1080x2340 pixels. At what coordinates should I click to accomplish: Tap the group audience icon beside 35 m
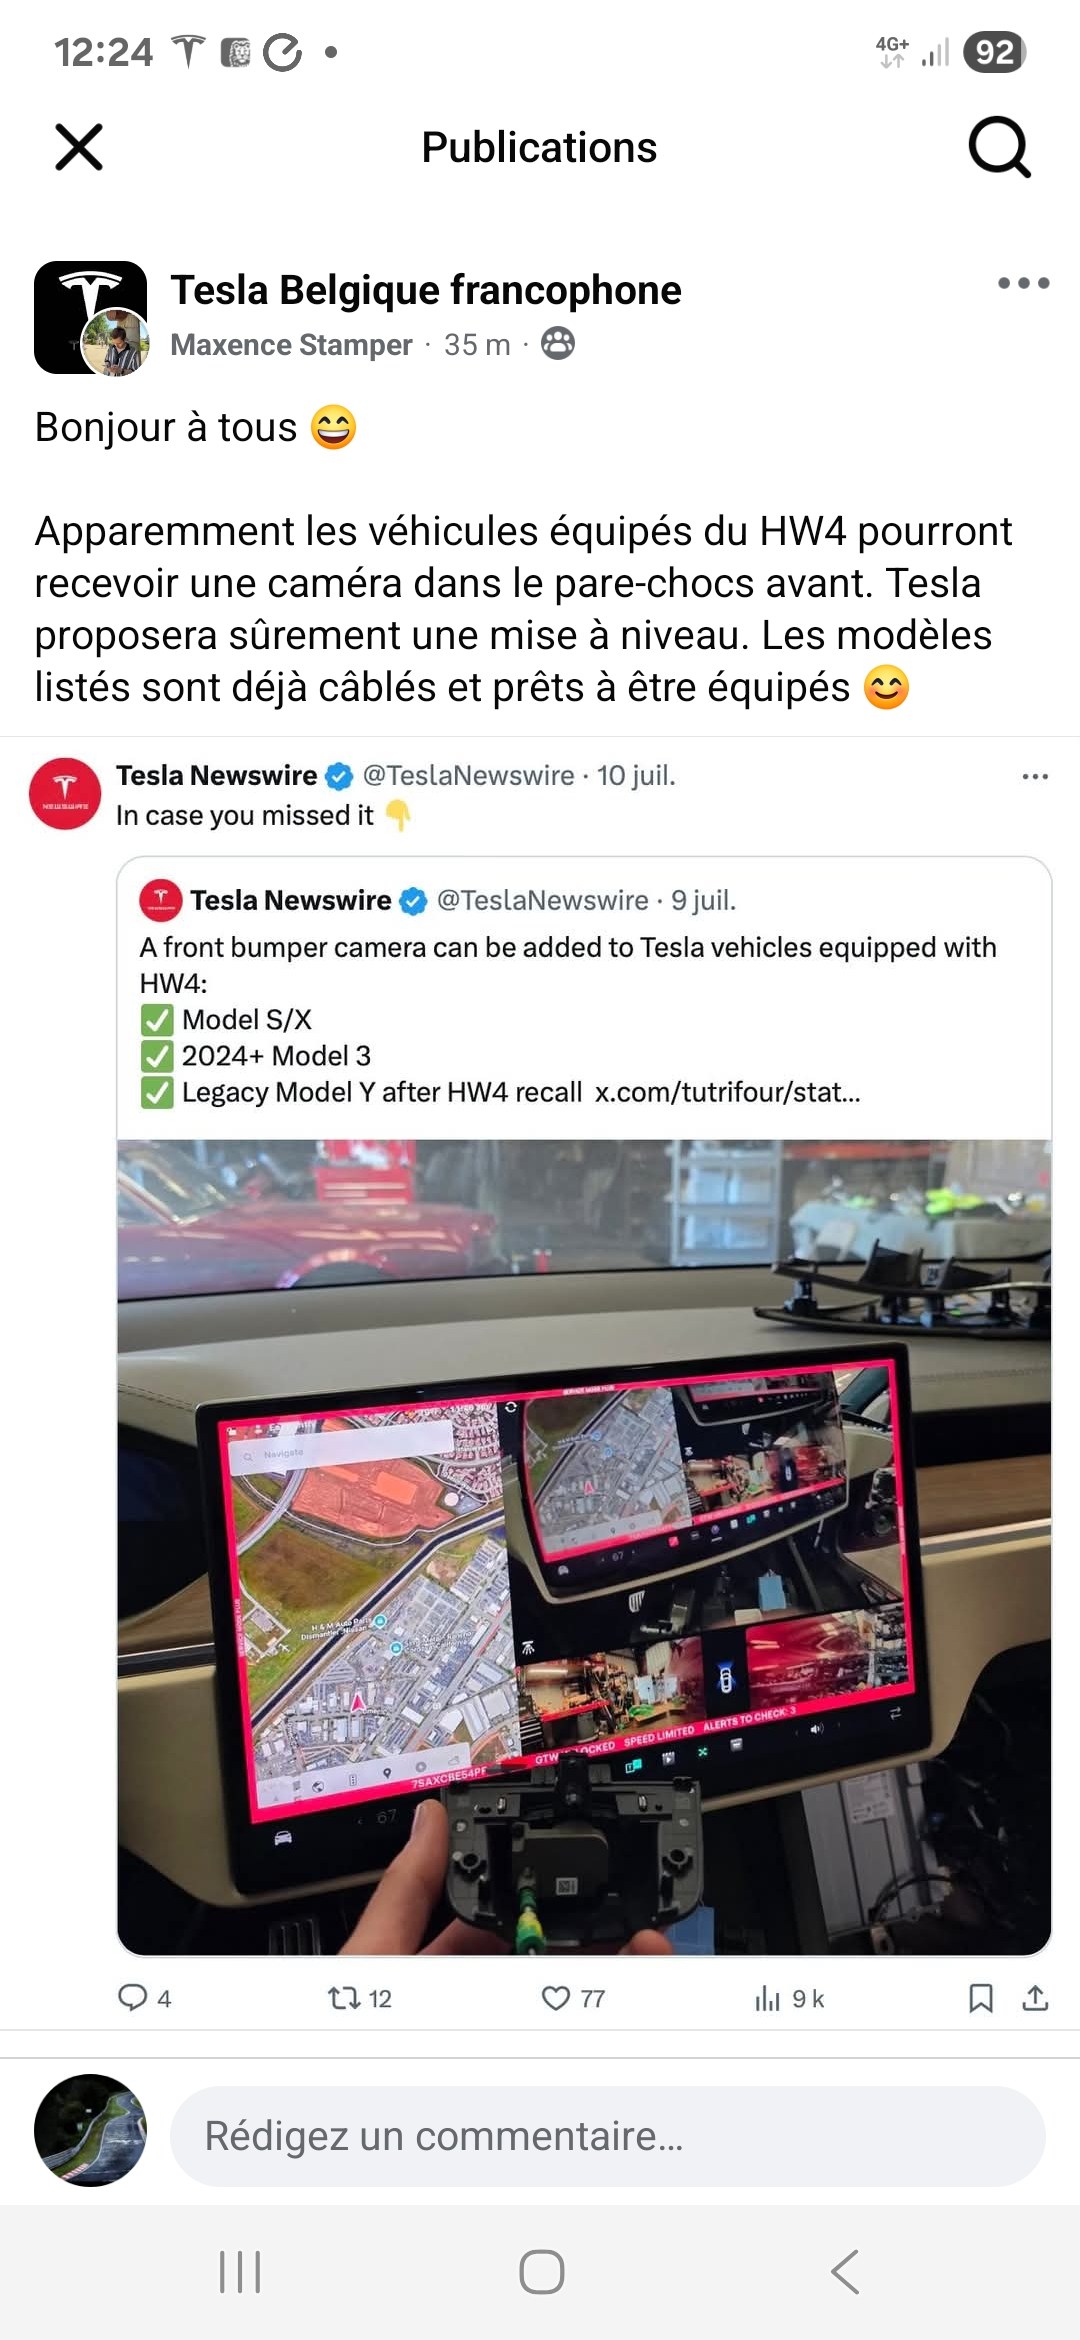tap(558, 344)
